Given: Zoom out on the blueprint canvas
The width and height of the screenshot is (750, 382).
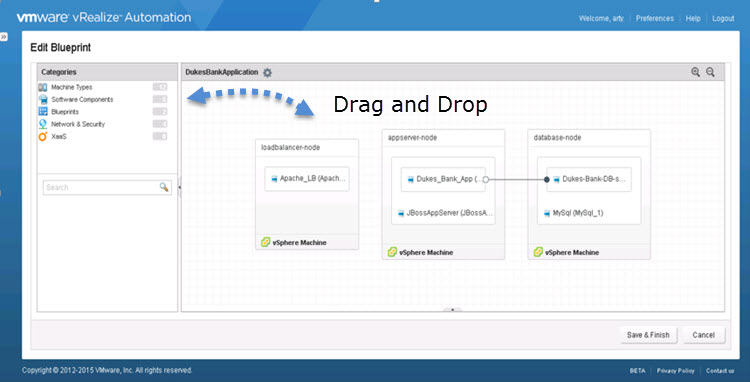Looking at the screenshot, I should coord(710,72).
